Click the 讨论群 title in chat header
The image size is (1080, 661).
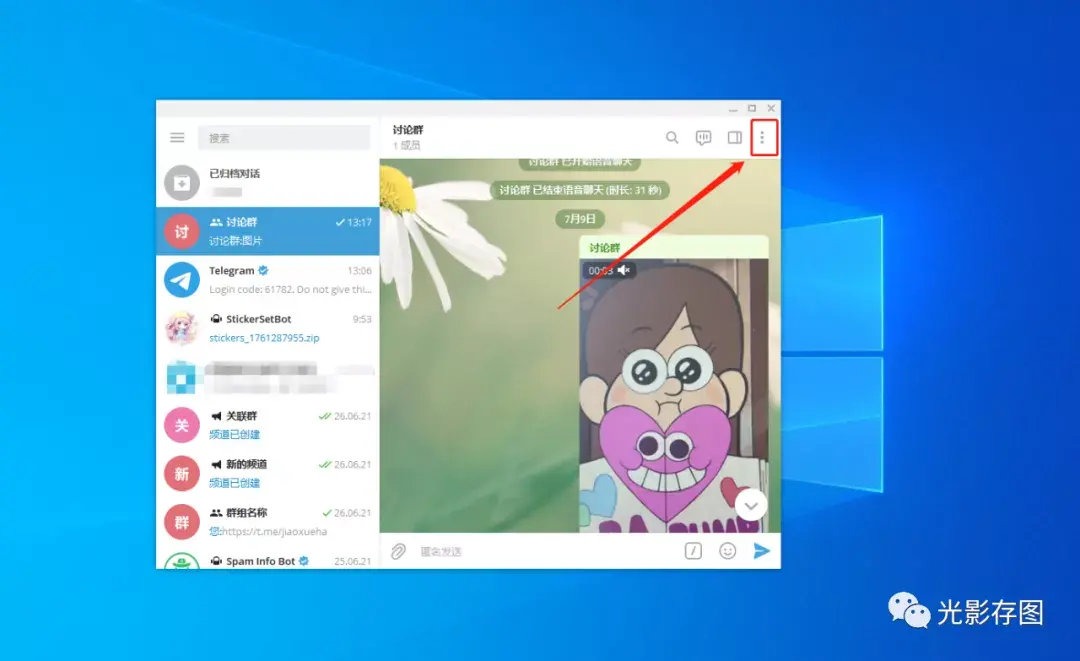408,129
